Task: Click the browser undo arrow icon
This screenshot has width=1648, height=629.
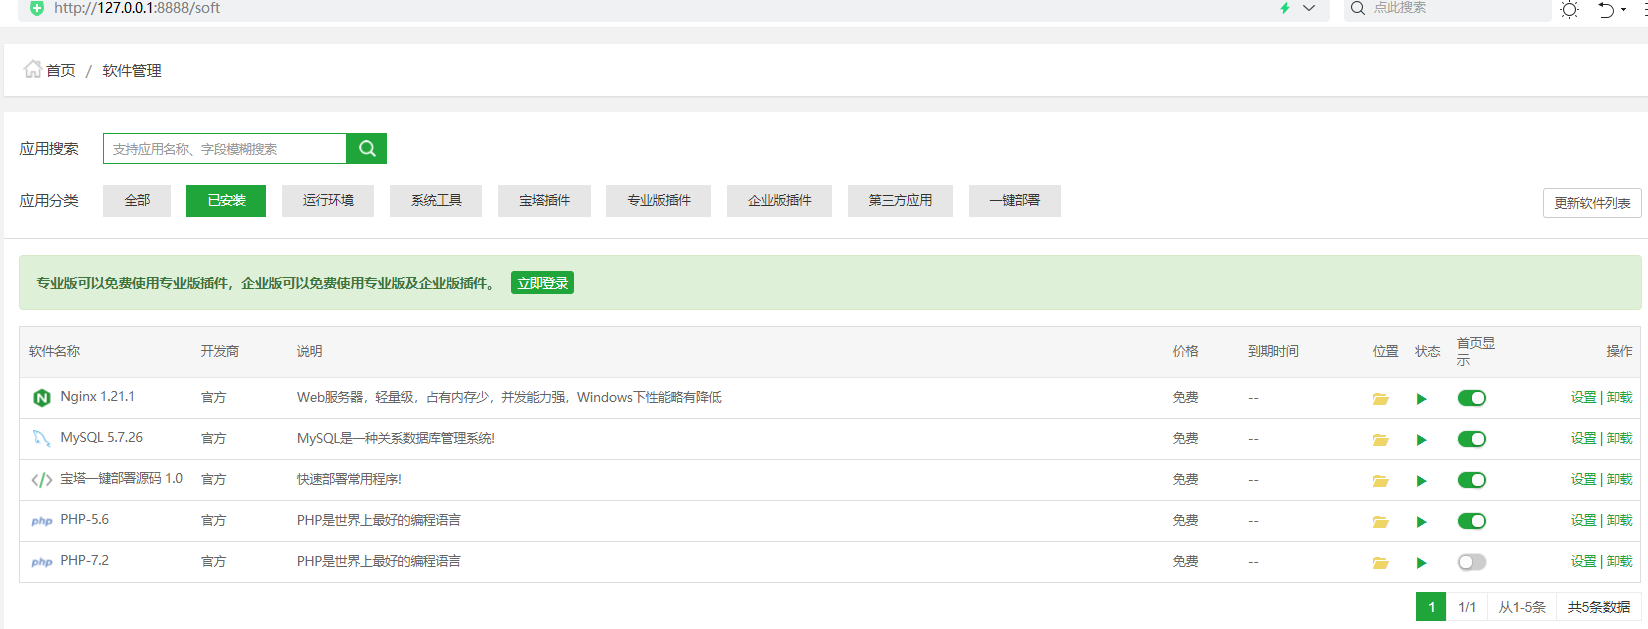Action: (x=1606, y=10)
